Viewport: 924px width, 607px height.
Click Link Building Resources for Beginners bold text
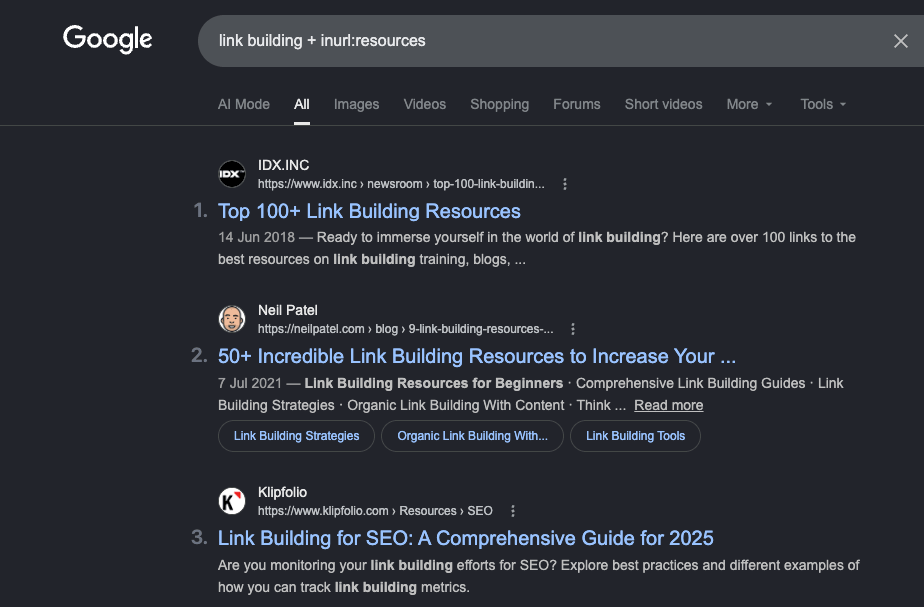coord(434,383)
